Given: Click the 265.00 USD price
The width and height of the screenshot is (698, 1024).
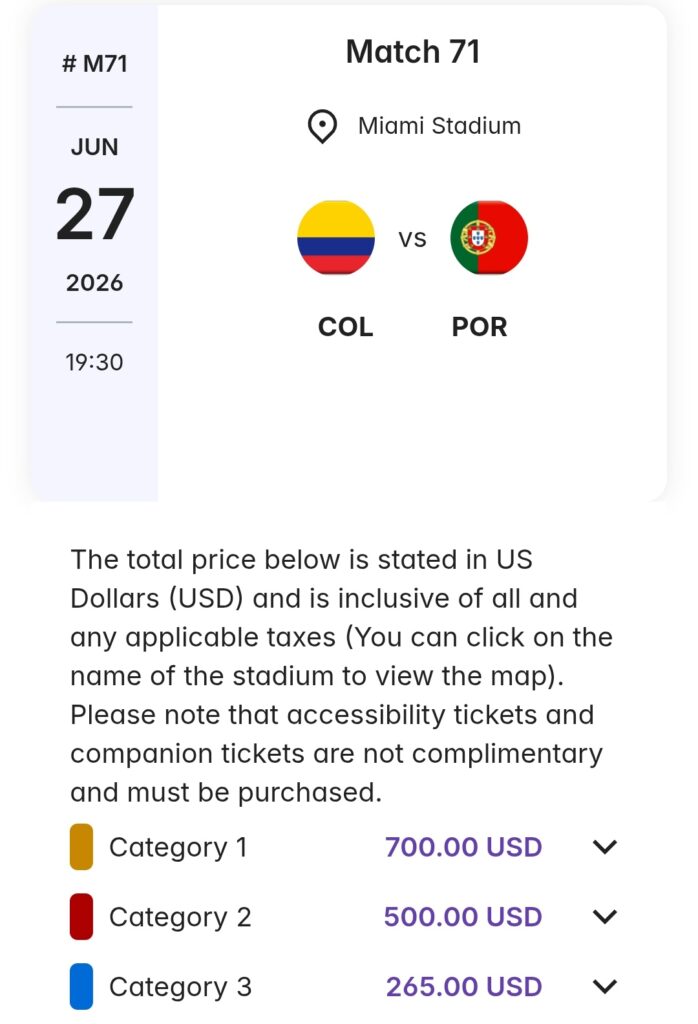Looking at the screenshot, I should (464, 987).
